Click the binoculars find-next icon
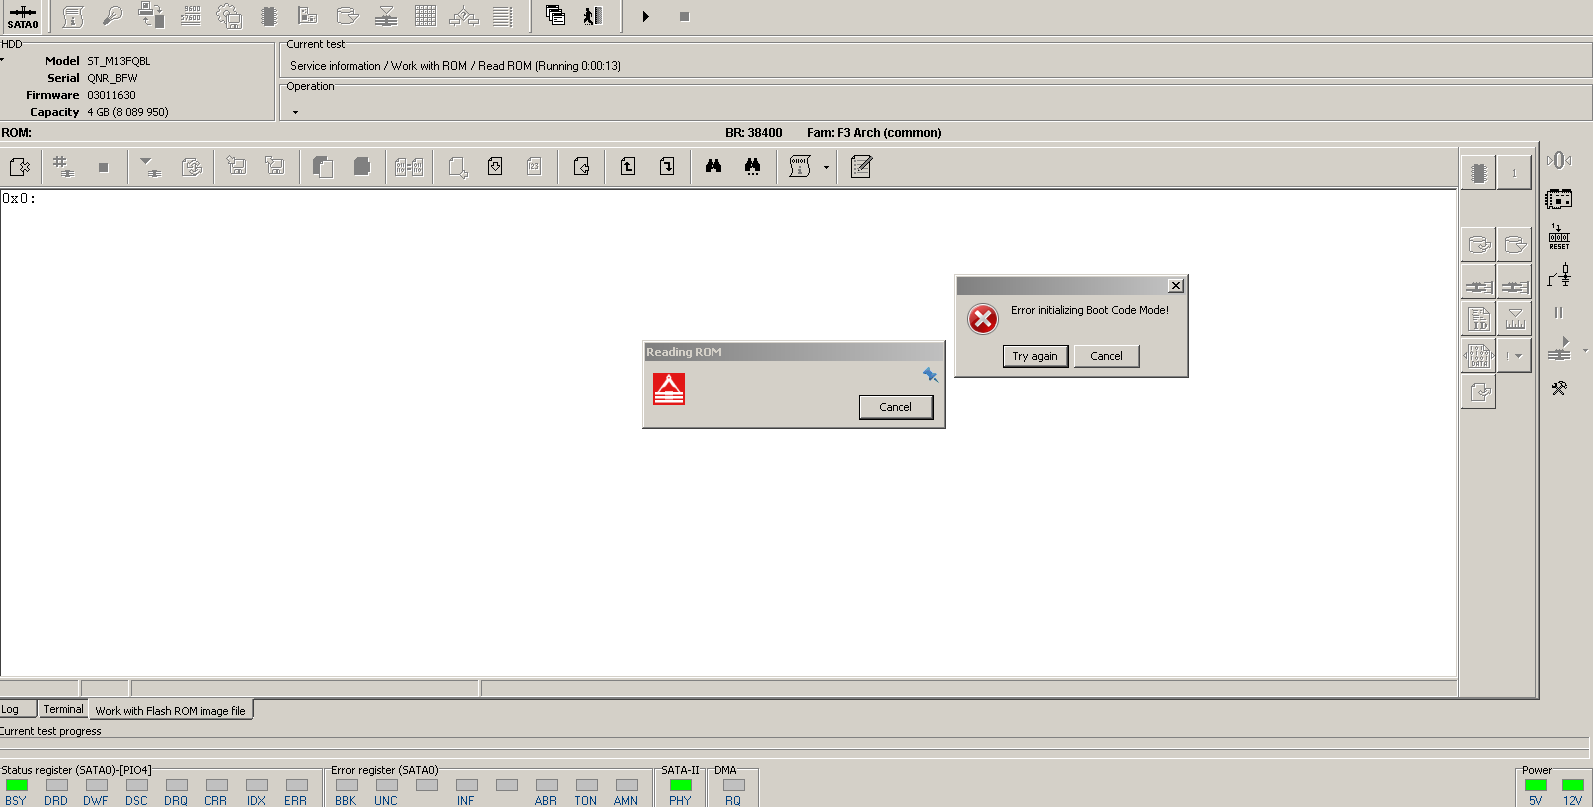Image resolution: width=1593 pixels, height=807 pixels. coord(752,166)
